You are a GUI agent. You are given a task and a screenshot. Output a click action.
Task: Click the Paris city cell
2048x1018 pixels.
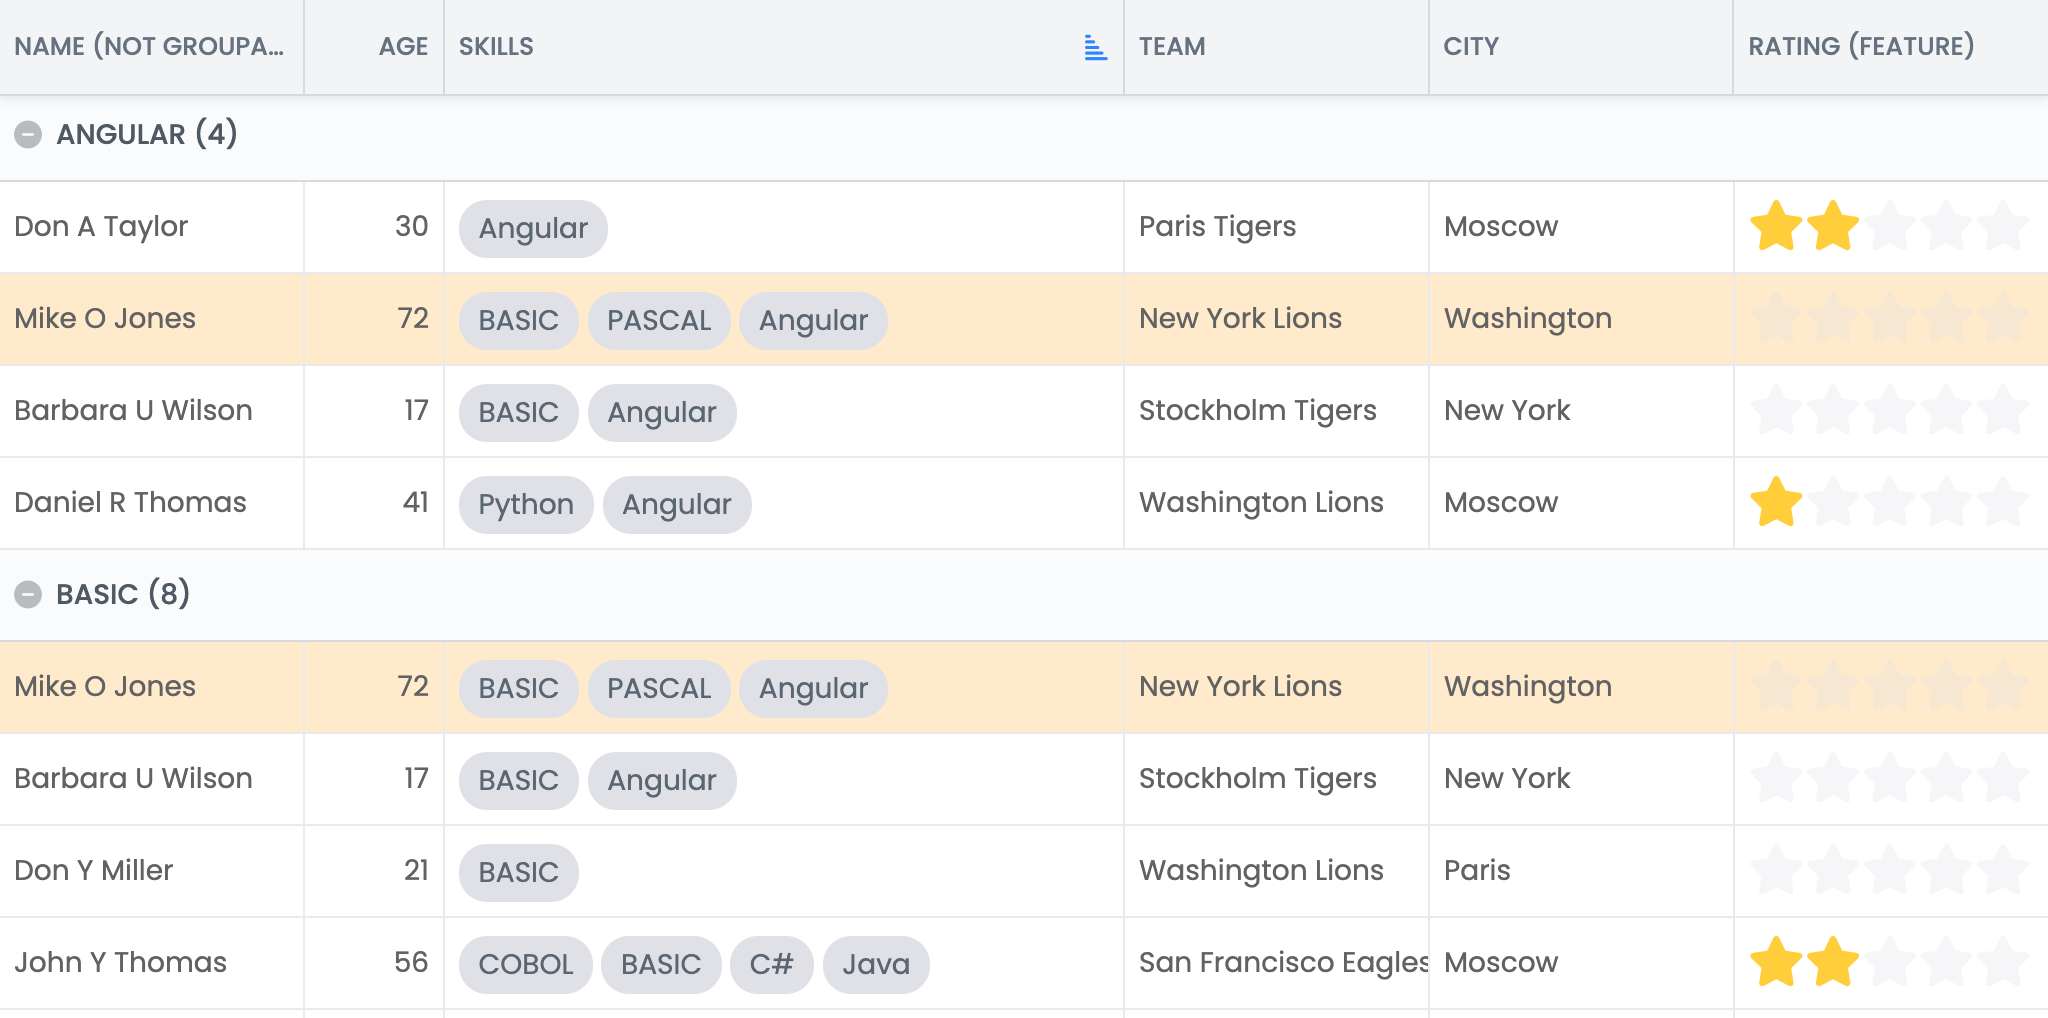(1582, 871)
